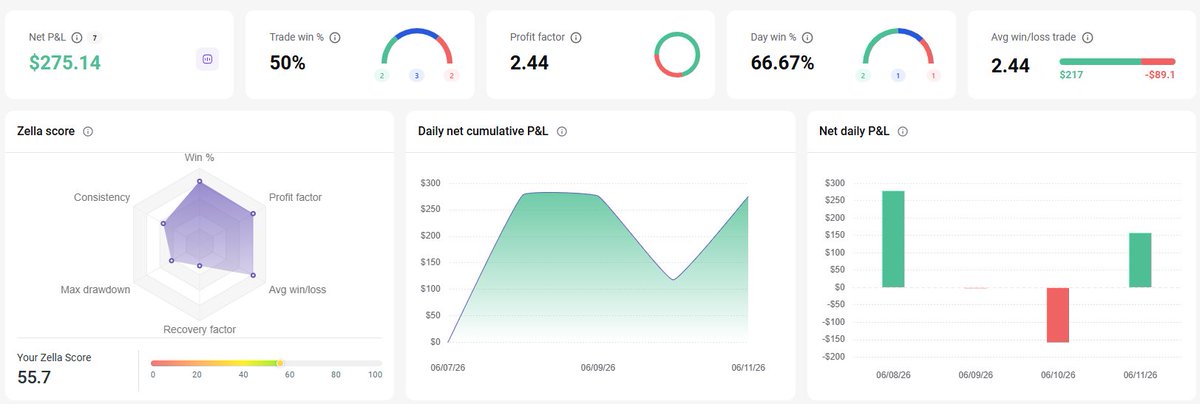Click the Zella score card title
Screen dimensions: 1200x404
tap(46, 131)
